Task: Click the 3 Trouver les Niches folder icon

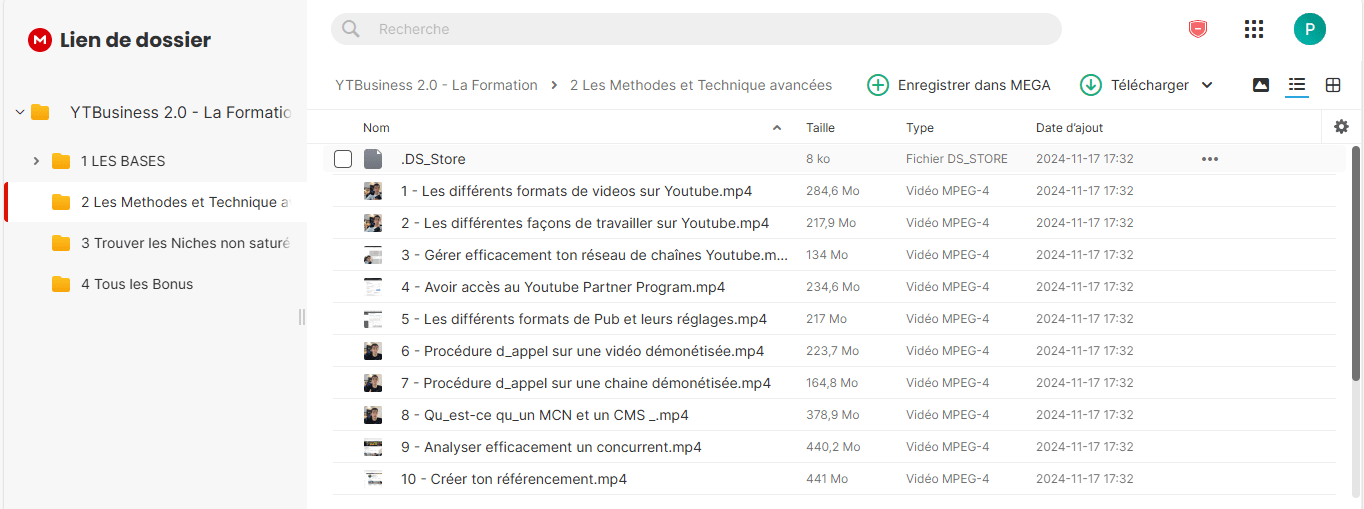Action: (x=61, y=243)
